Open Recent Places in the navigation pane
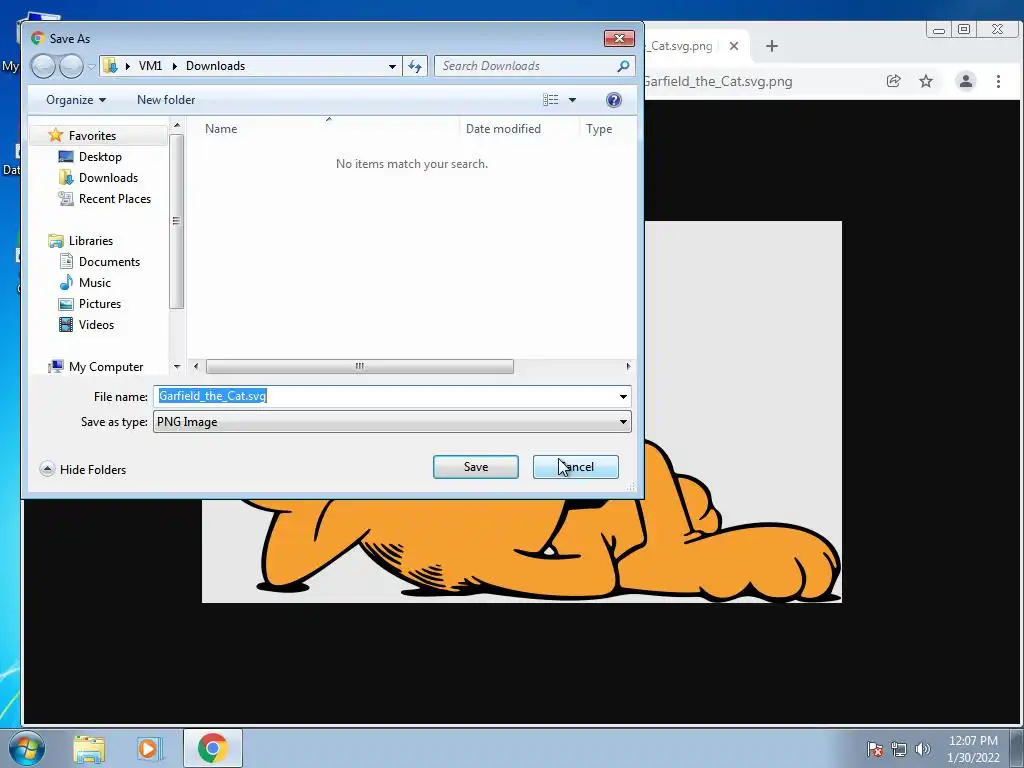This screenshot has width=1024, height=768. click(114, 199)
